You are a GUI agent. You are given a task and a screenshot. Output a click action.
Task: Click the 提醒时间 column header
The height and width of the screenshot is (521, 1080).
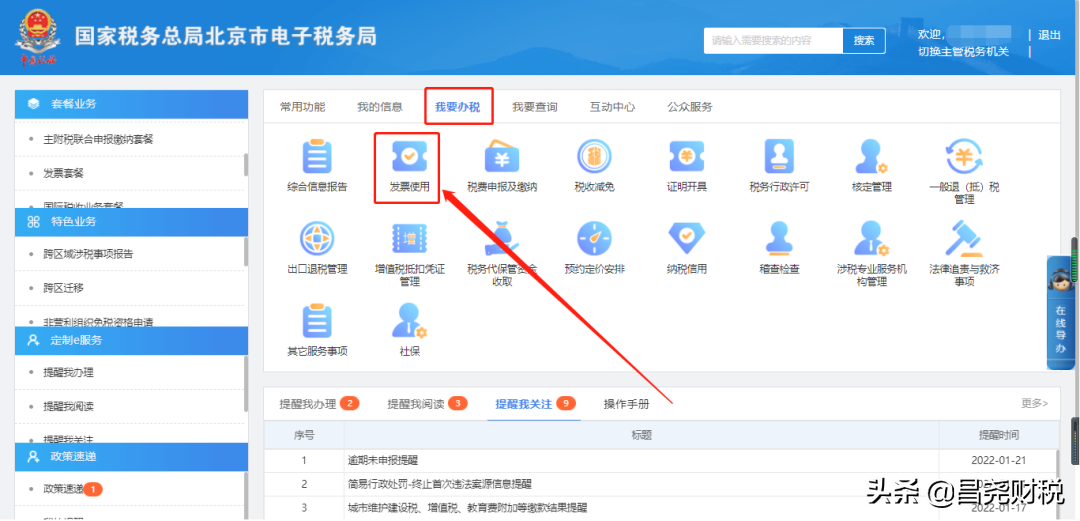(999, 436)
